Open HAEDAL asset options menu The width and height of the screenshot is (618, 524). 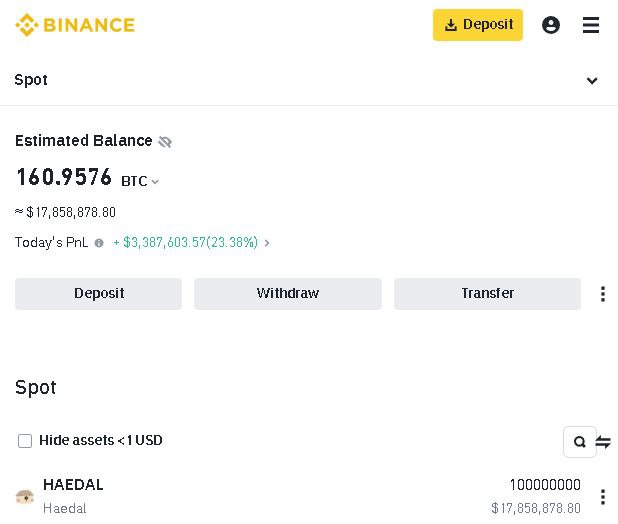[603, 497]
